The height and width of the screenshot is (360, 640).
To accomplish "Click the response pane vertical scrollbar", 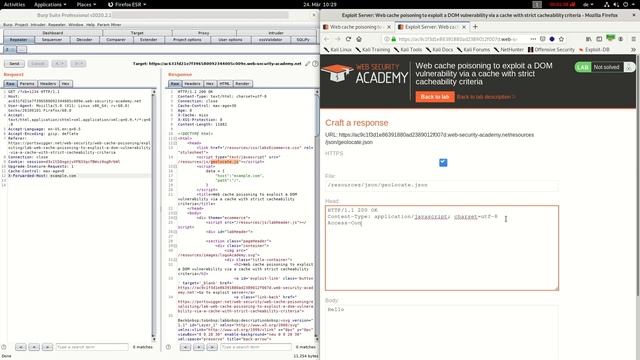I will pos(317,216).
